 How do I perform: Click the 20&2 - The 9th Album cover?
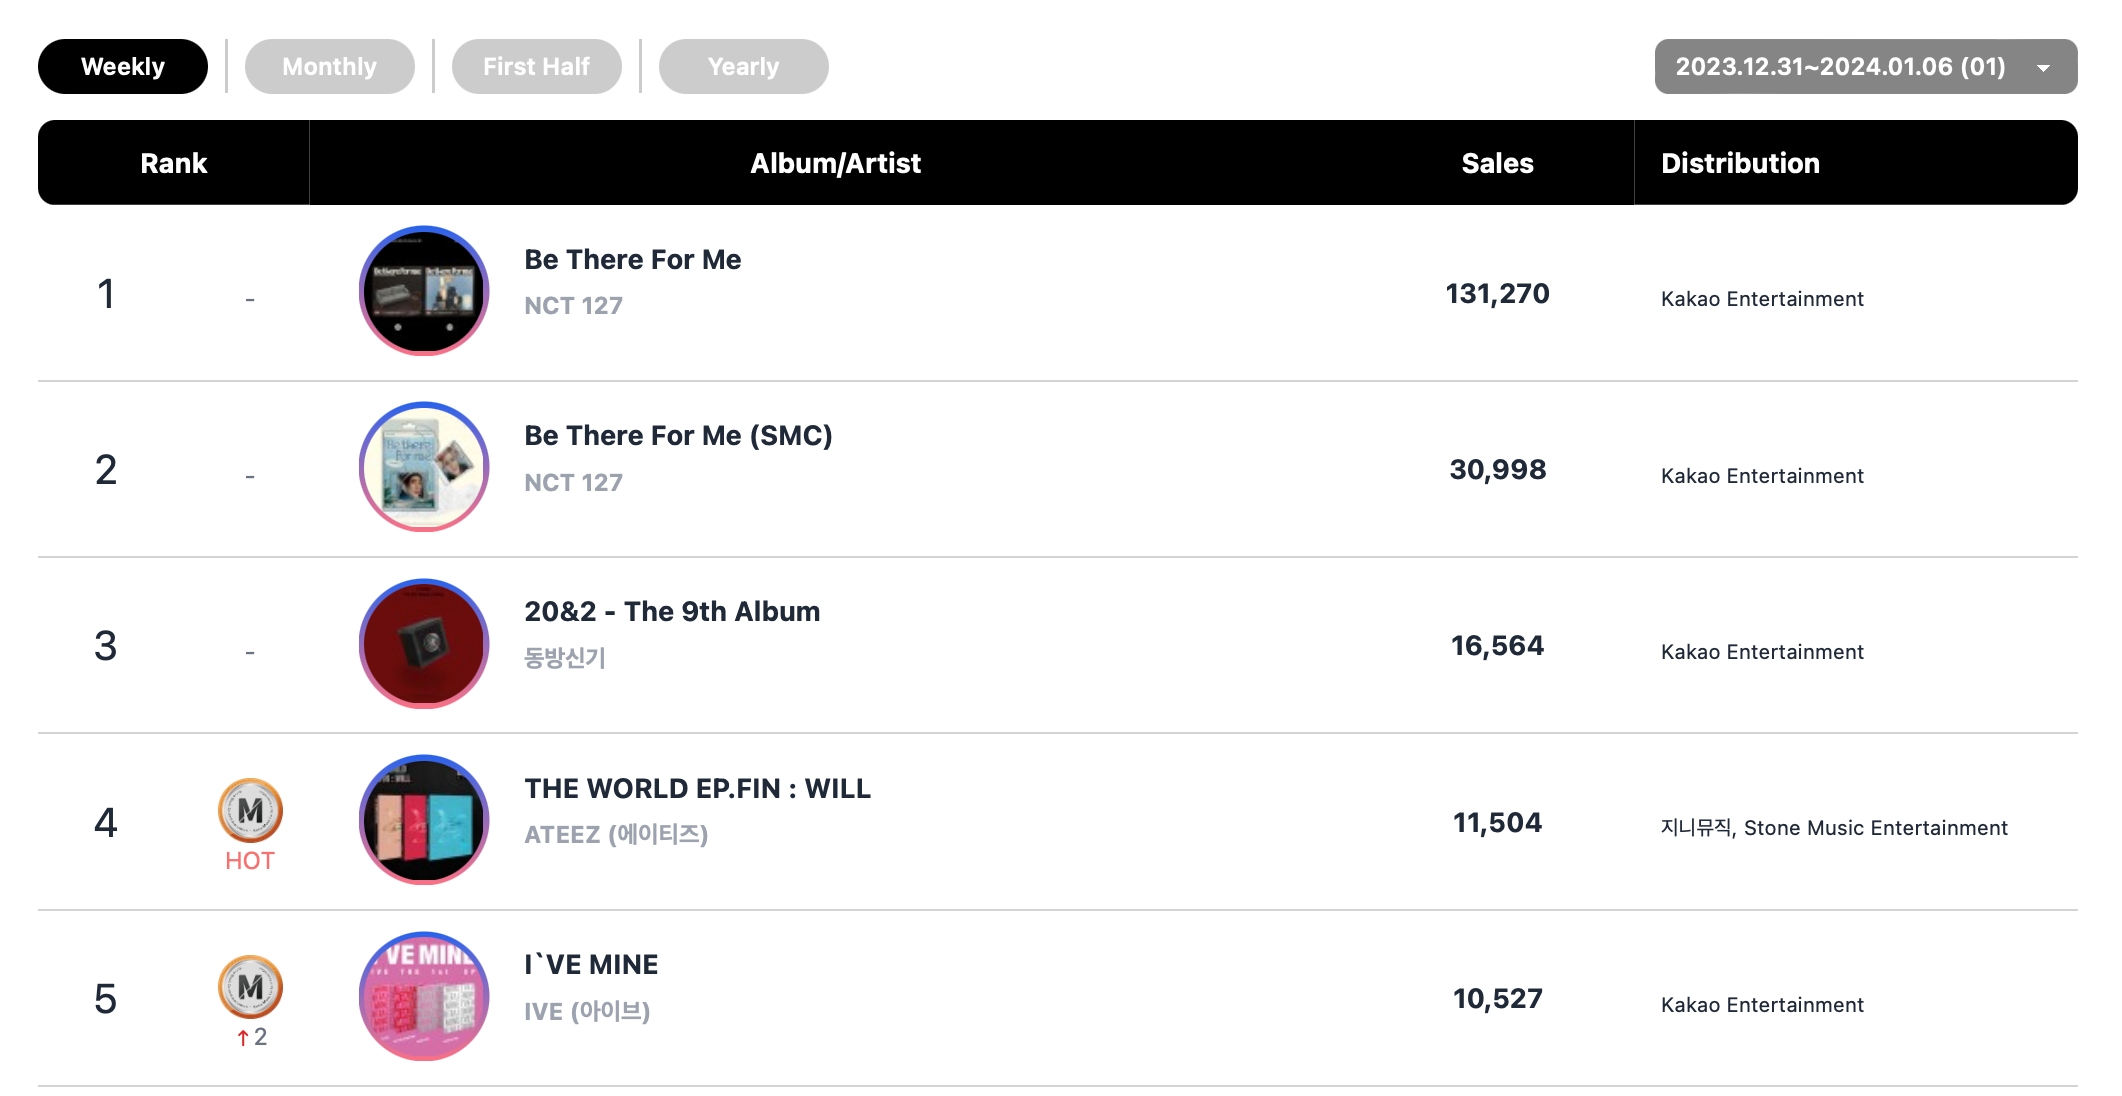(424, 644)
